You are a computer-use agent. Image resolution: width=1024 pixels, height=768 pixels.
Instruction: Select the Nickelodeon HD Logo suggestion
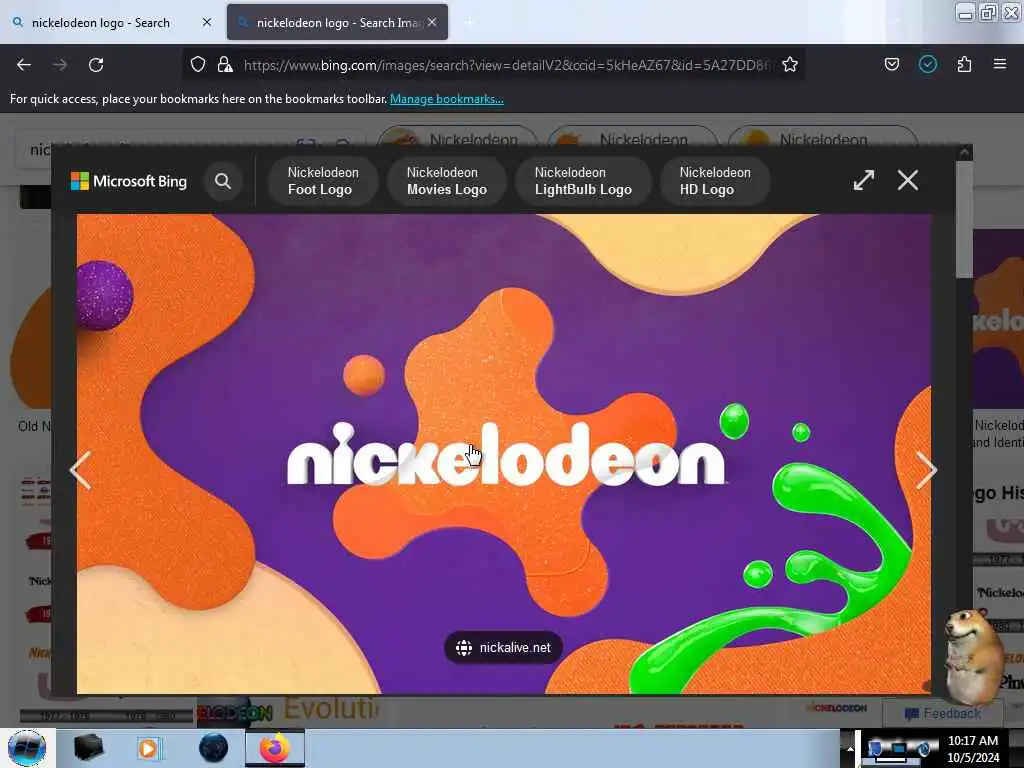click(x=715, y=181)
